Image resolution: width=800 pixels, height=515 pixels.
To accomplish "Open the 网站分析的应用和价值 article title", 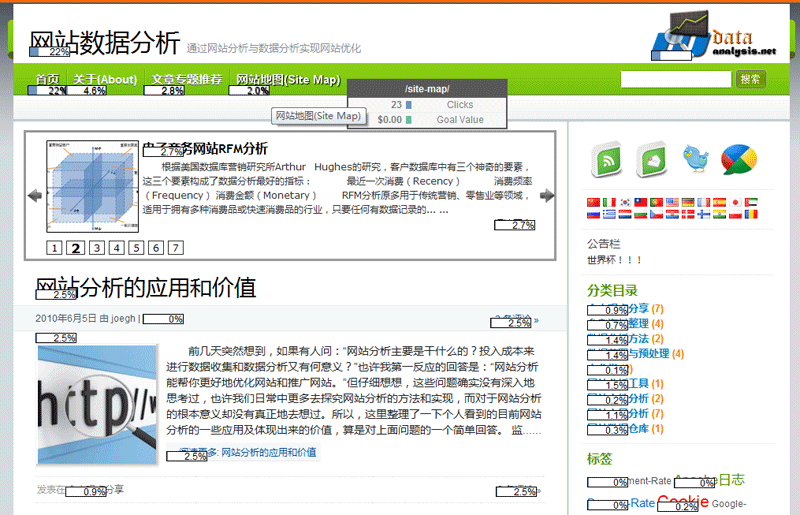I will coord(145,288).
